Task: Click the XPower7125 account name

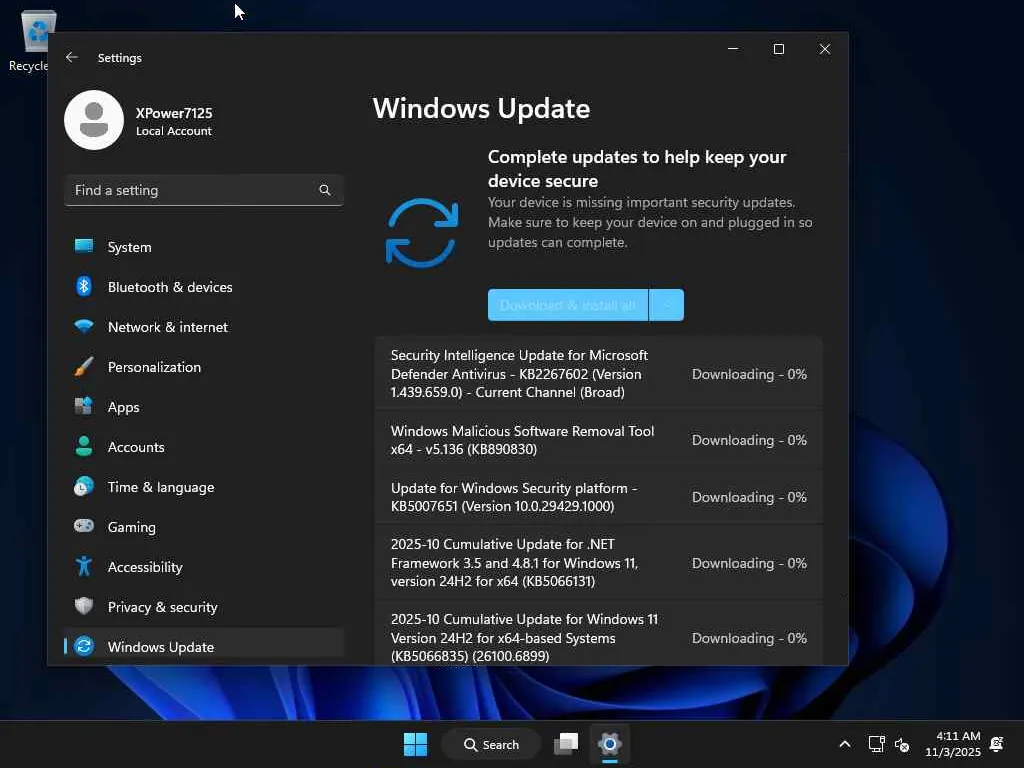Action: coord(174,113)
